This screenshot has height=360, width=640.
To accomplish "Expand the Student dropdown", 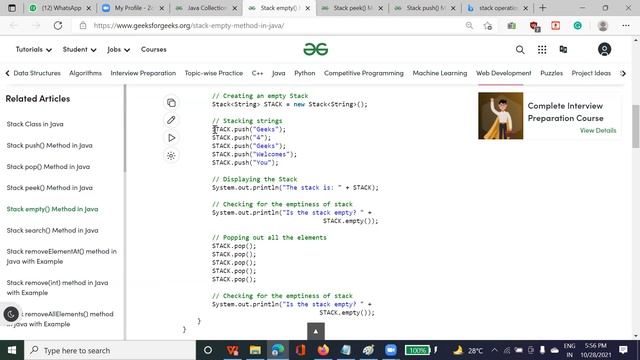I will pyautogui.click(x=80, y=49).
